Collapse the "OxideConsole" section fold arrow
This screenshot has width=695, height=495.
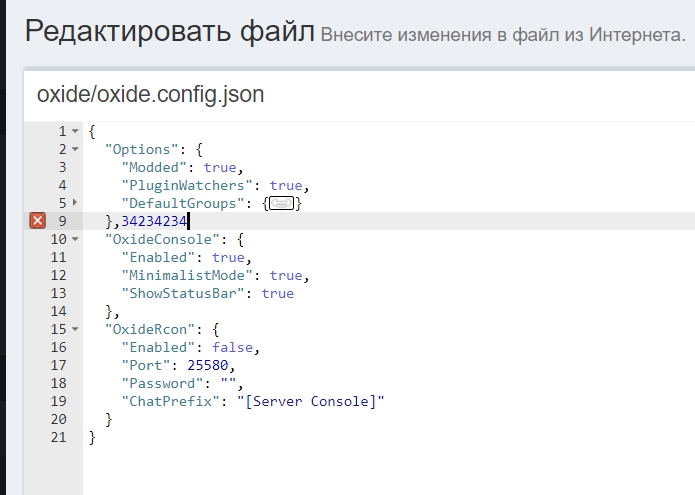point(75,240)
